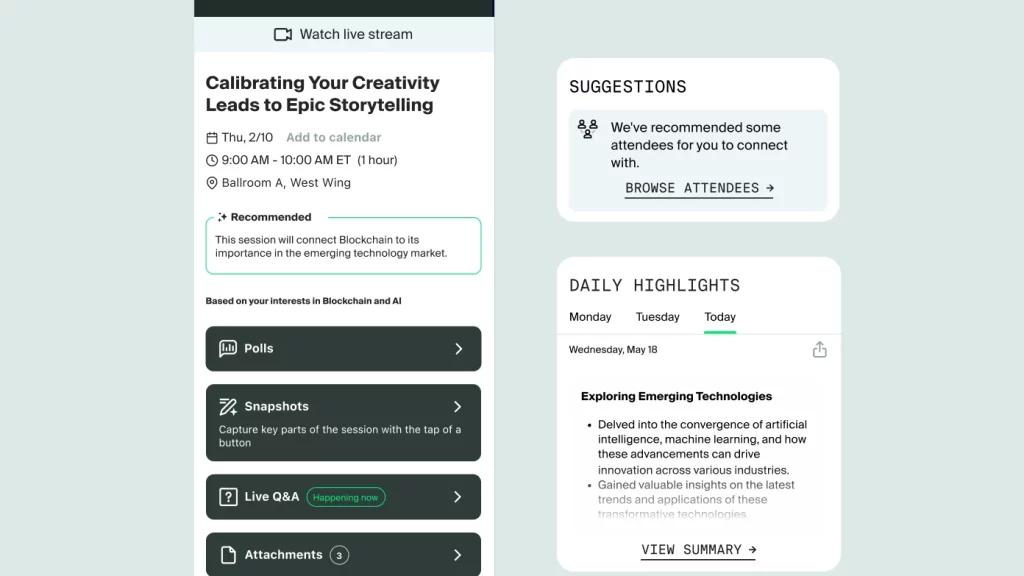Click the View Summary link
Image resolution: width=1024 pixels, height=576 pixels.
click(698, 550)
